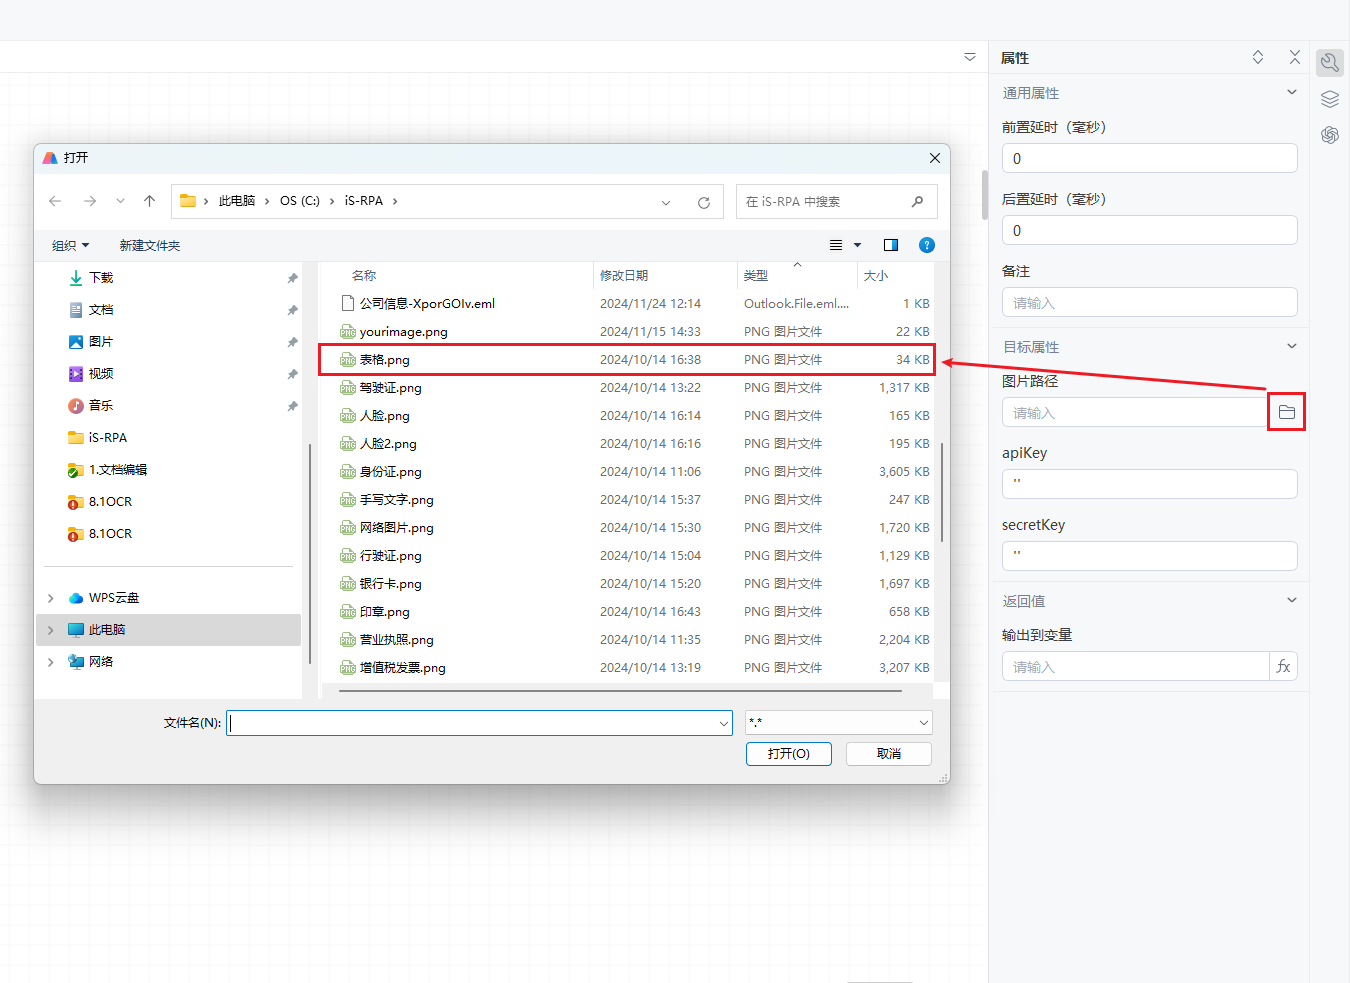Click the expand/collapse arrows icon in 属性 header
Image resolution: width=1350 pixels, height=983 pixels.
point(1258,58)
